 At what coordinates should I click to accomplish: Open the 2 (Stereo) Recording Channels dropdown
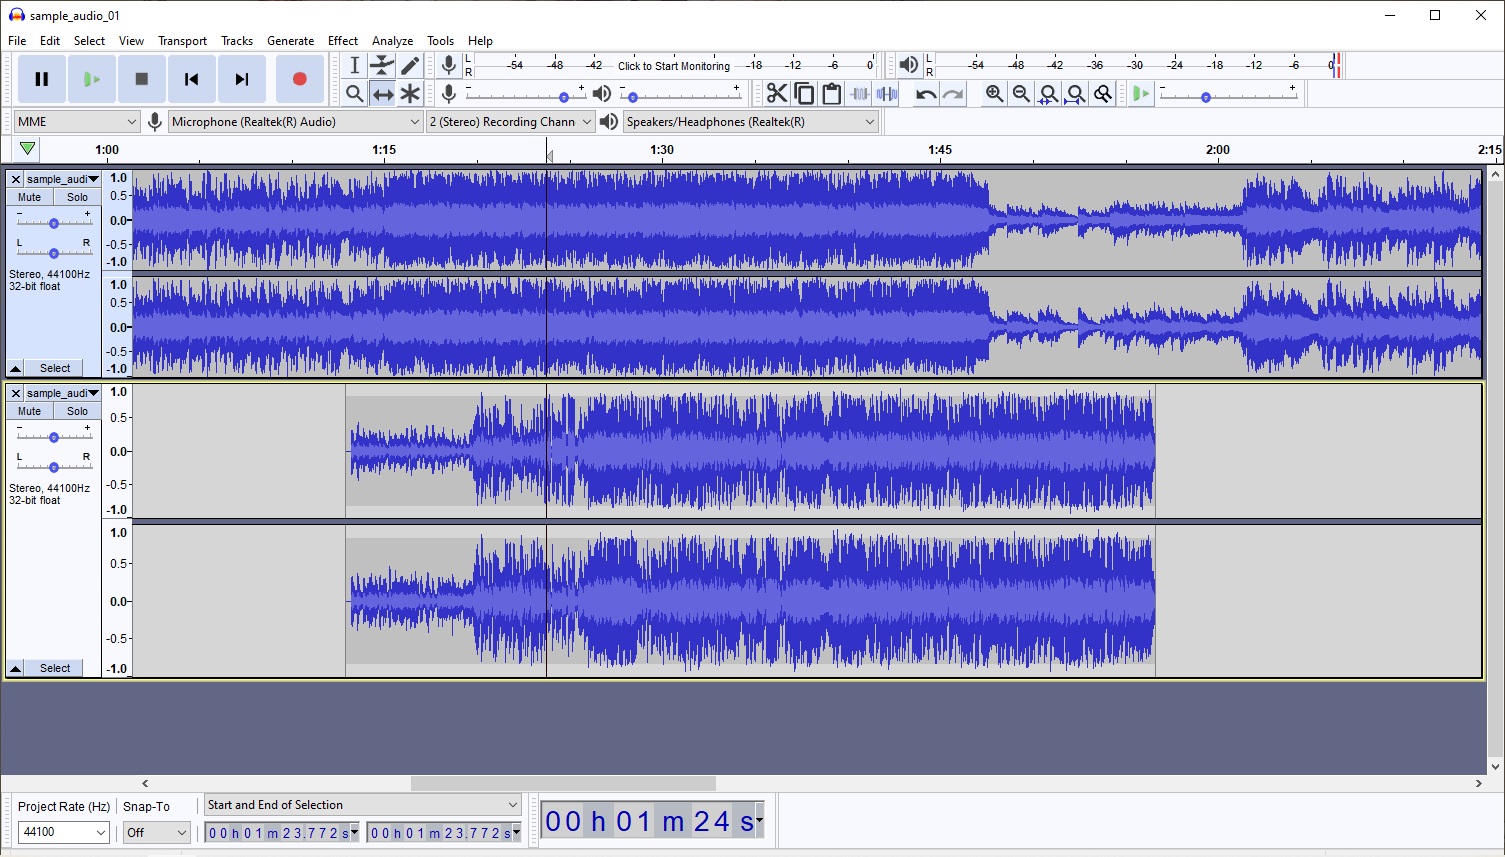(510, 122)
